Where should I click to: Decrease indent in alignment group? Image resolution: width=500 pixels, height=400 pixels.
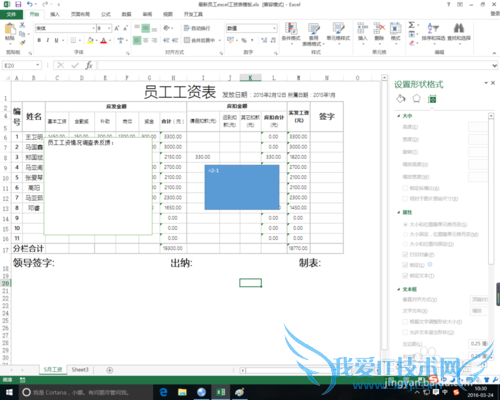pyautogui.click(x=166, y=40)
